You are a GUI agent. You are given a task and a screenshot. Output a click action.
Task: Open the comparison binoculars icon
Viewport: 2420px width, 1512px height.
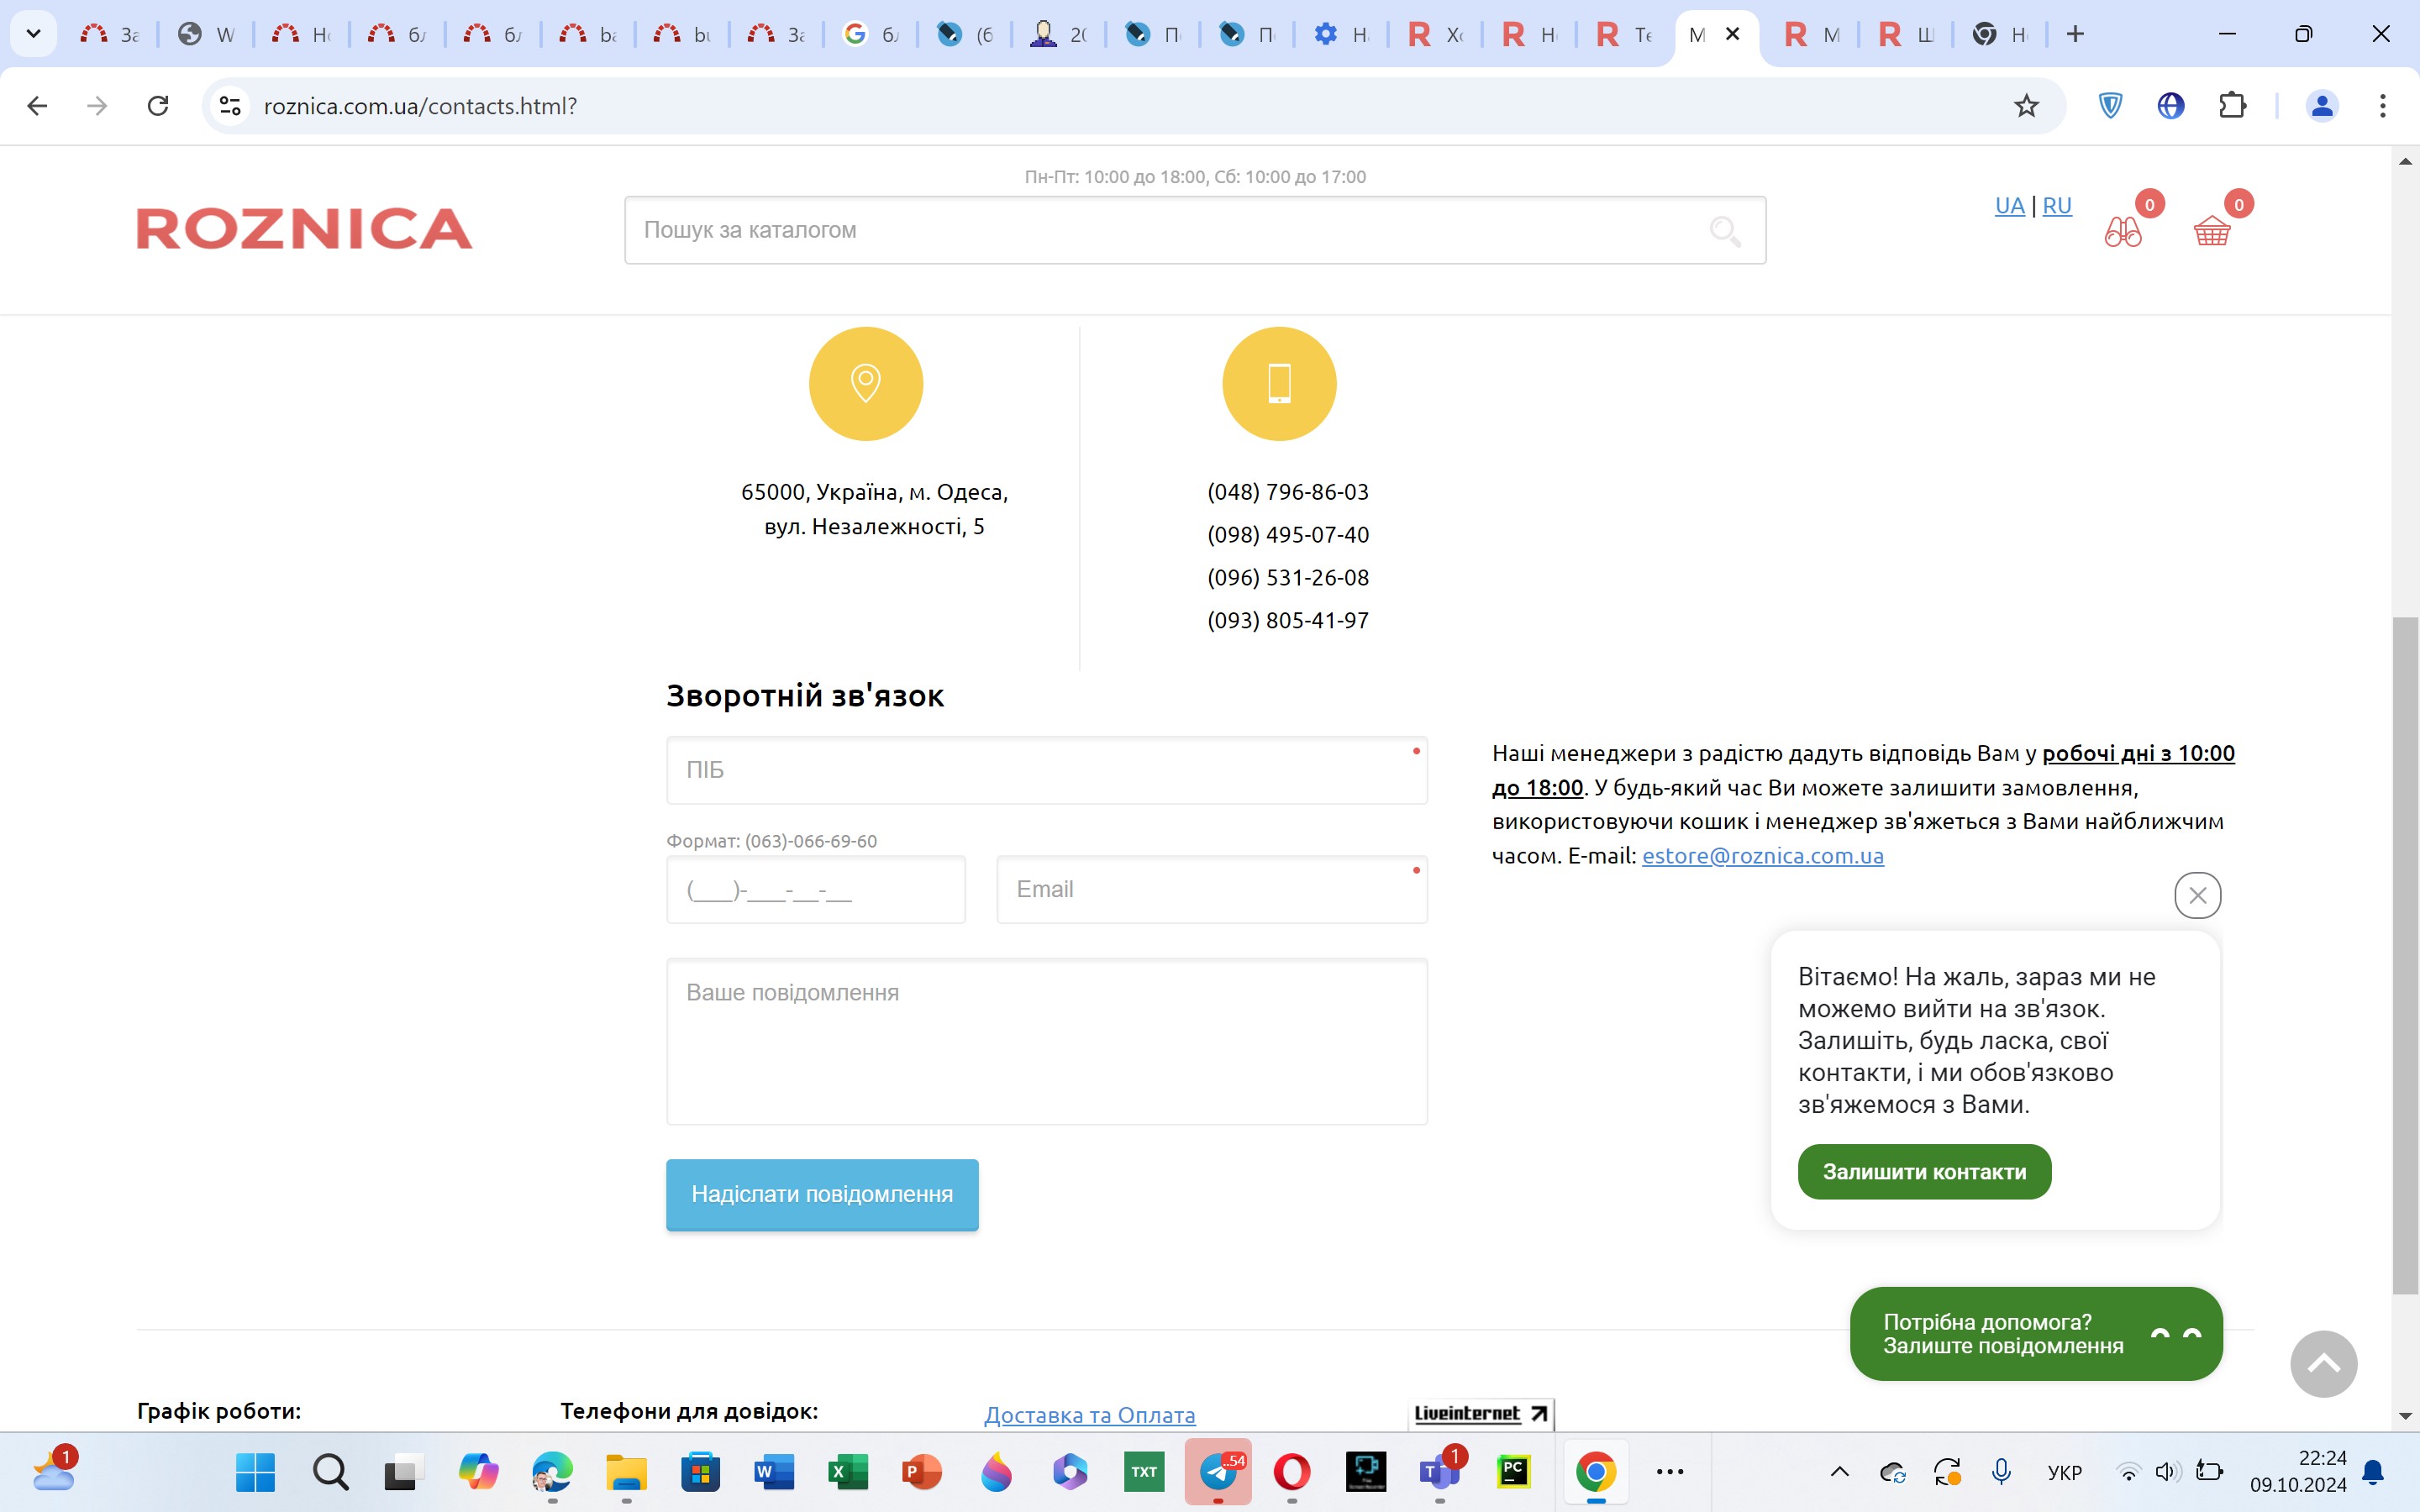[x=2122, y=232]
